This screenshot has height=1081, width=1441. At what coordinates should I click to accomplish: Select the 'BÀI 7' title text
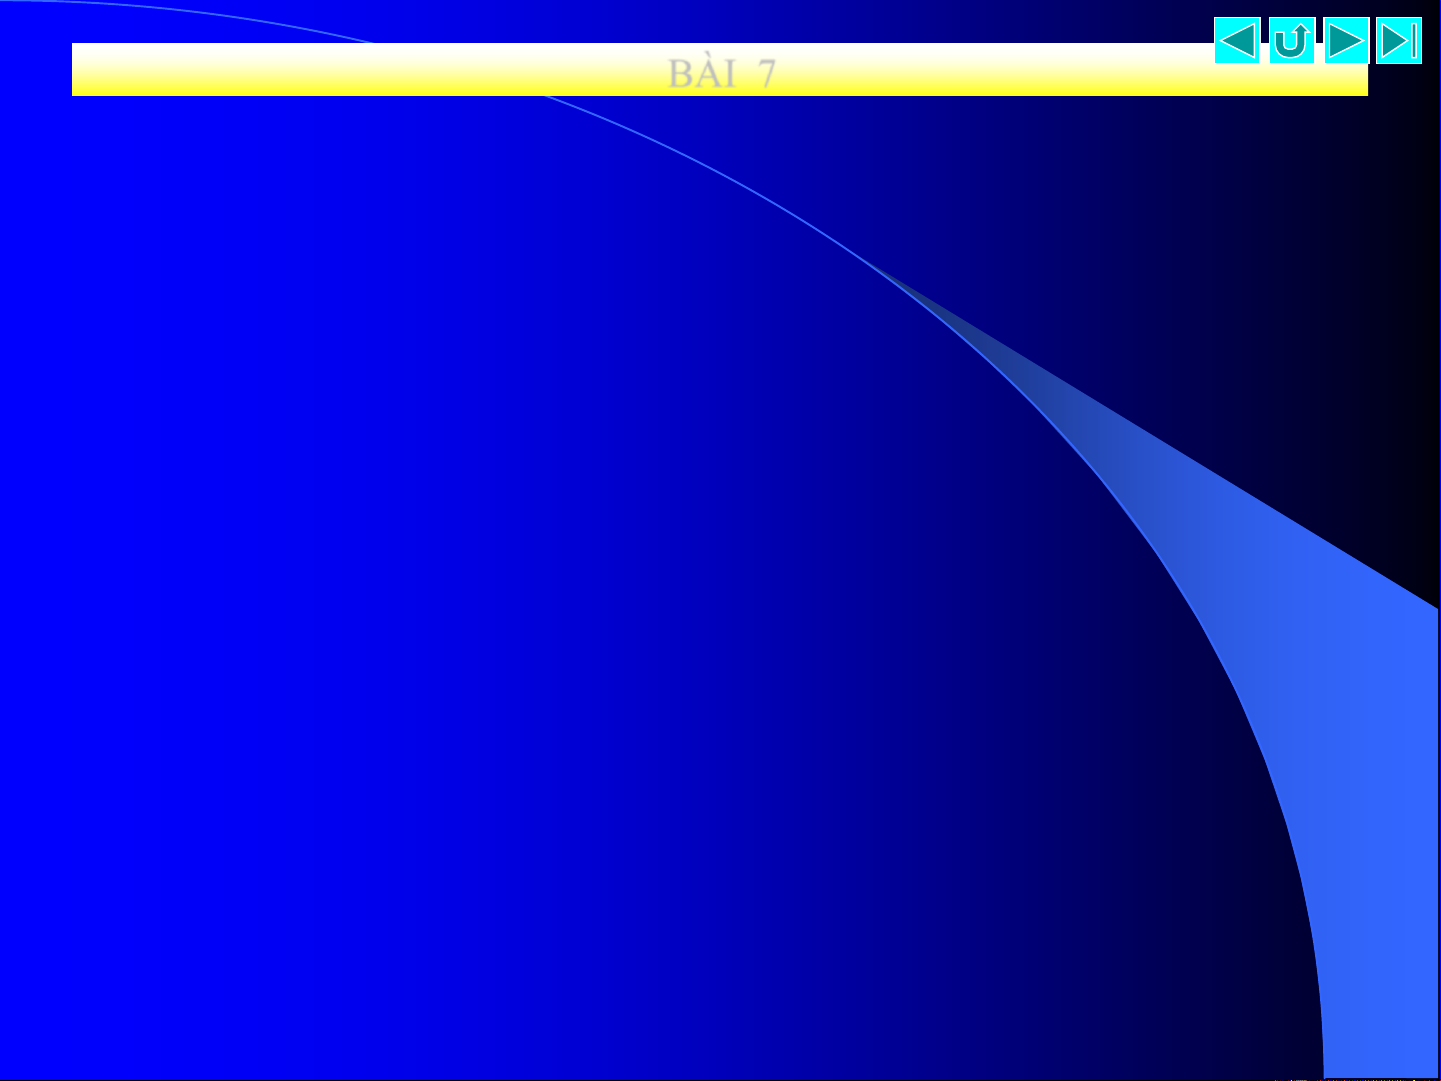(721, 73)
